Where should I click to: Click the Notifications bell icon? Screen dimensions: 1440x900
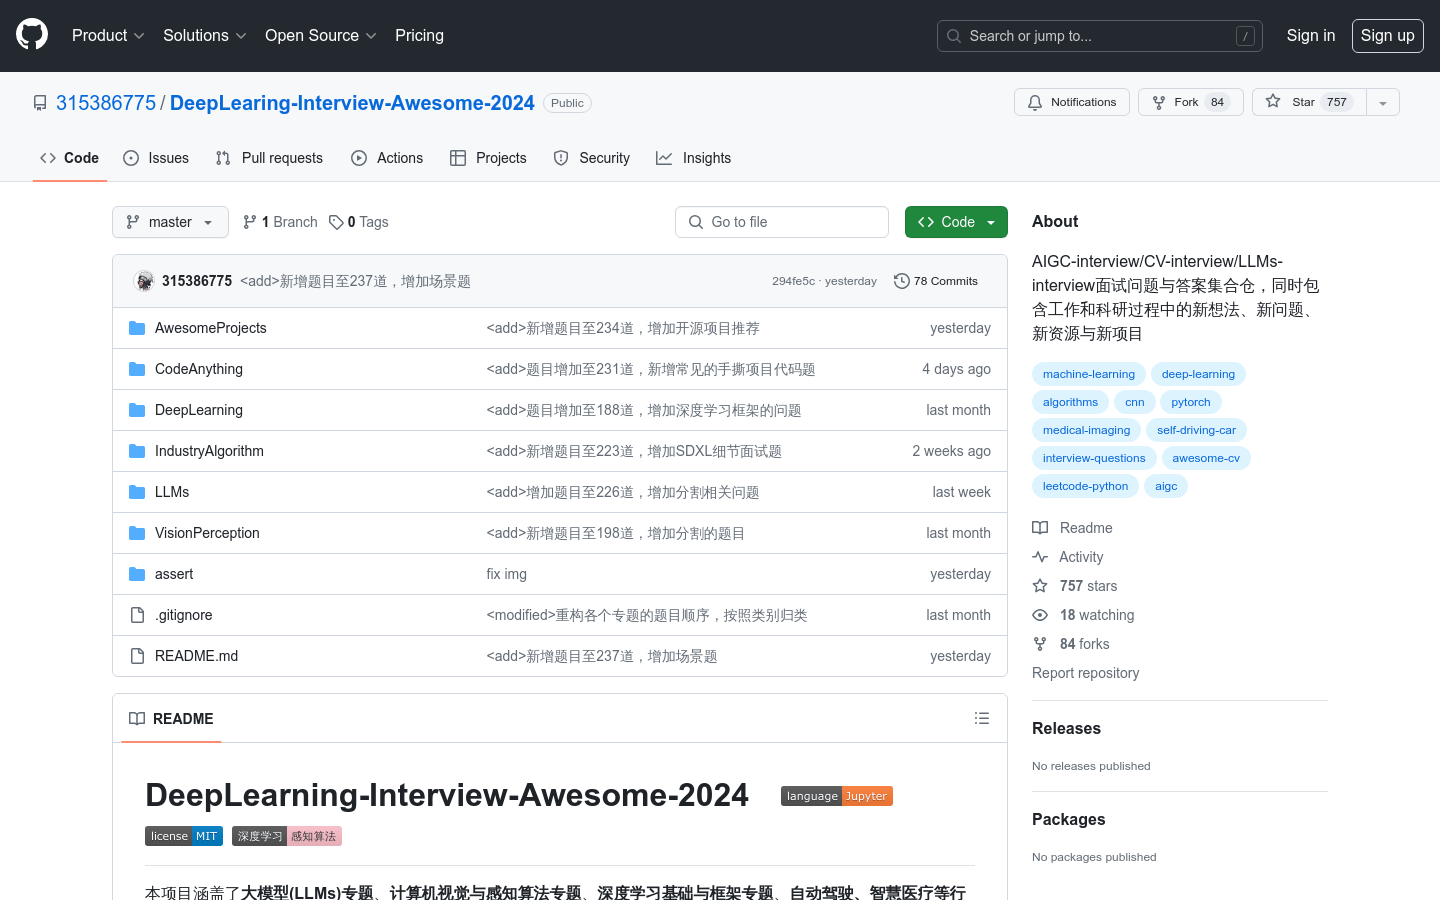click(1035, 102)
